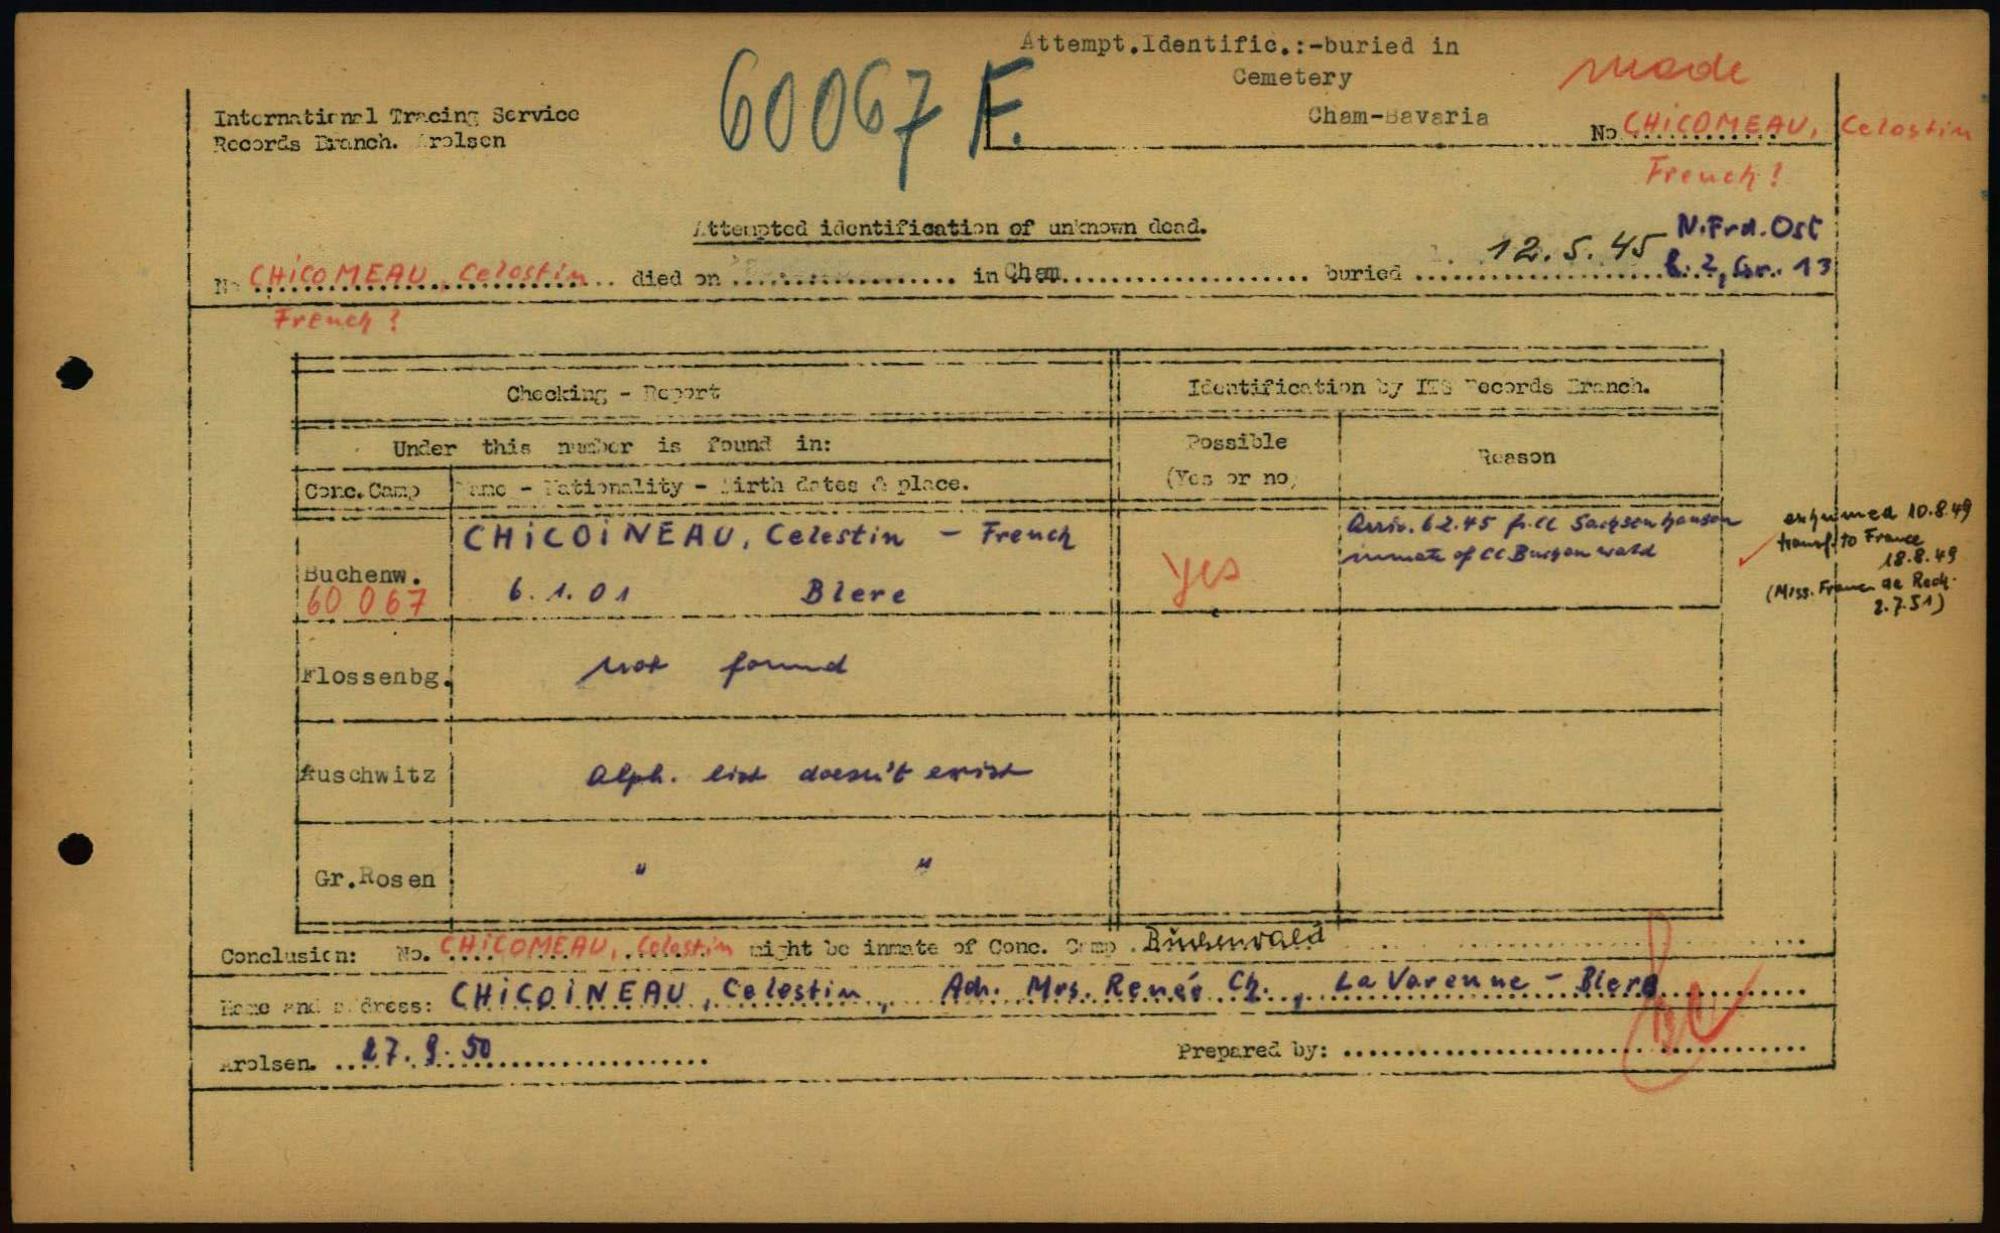The image size is (2000, 1233).
Task: Click the red 60 067 under Buchenw.
Action: tap(367, 602)
